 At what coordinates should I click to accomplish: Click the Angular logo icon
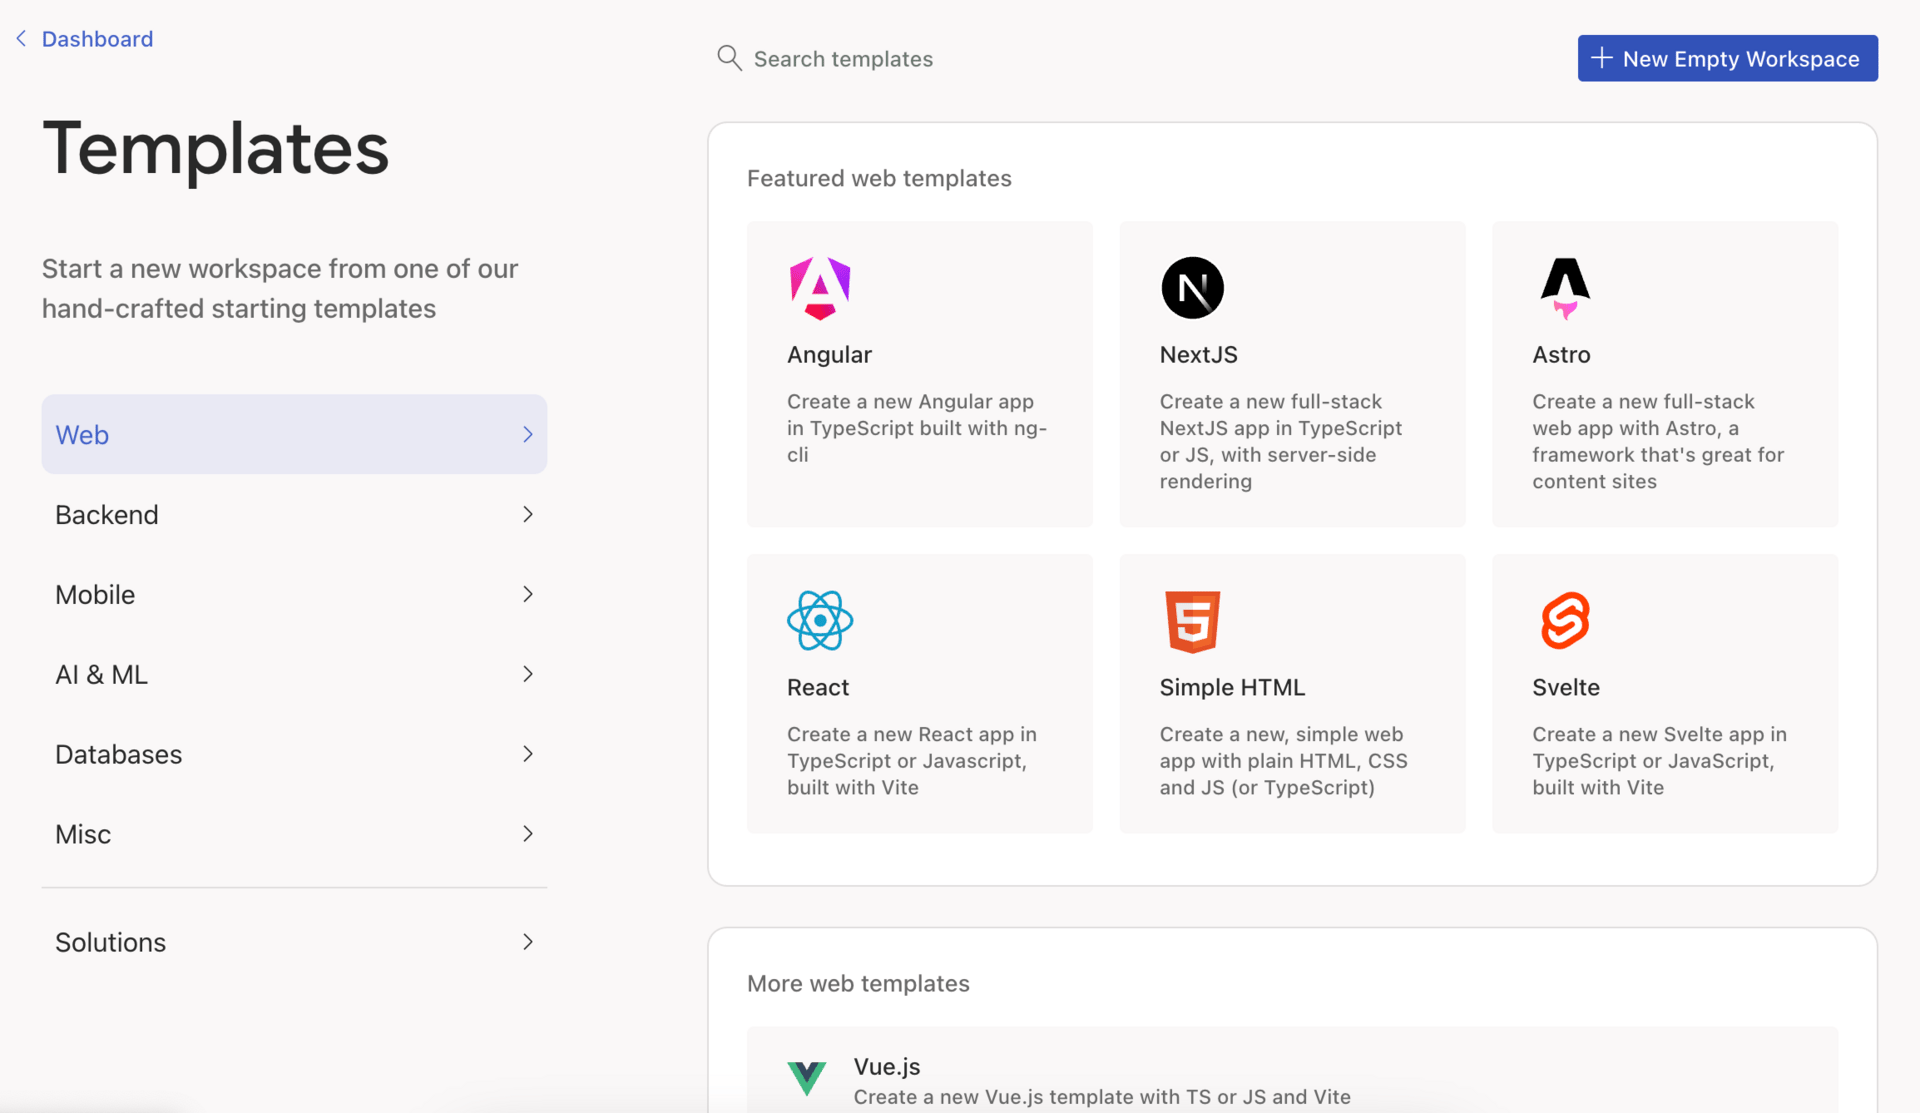coord(819,288)
